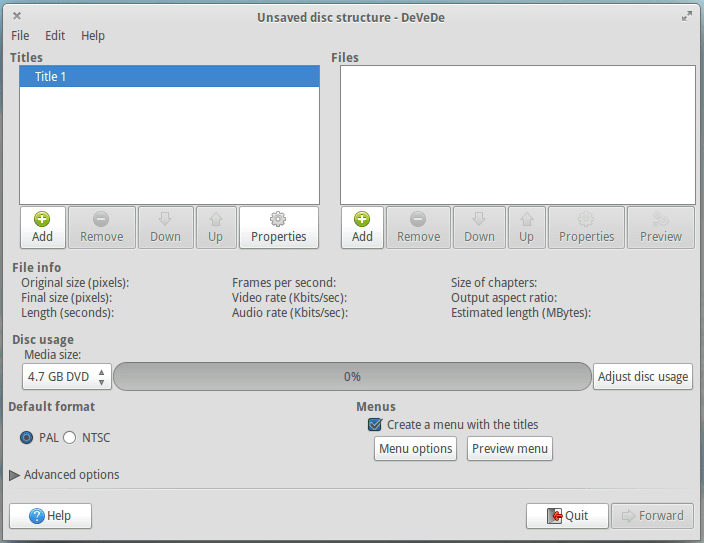Viewport: 704px width, 543px height.
Task: Open the Media size 4.7 GB DVD dropdown
Action: coord(67,376)
